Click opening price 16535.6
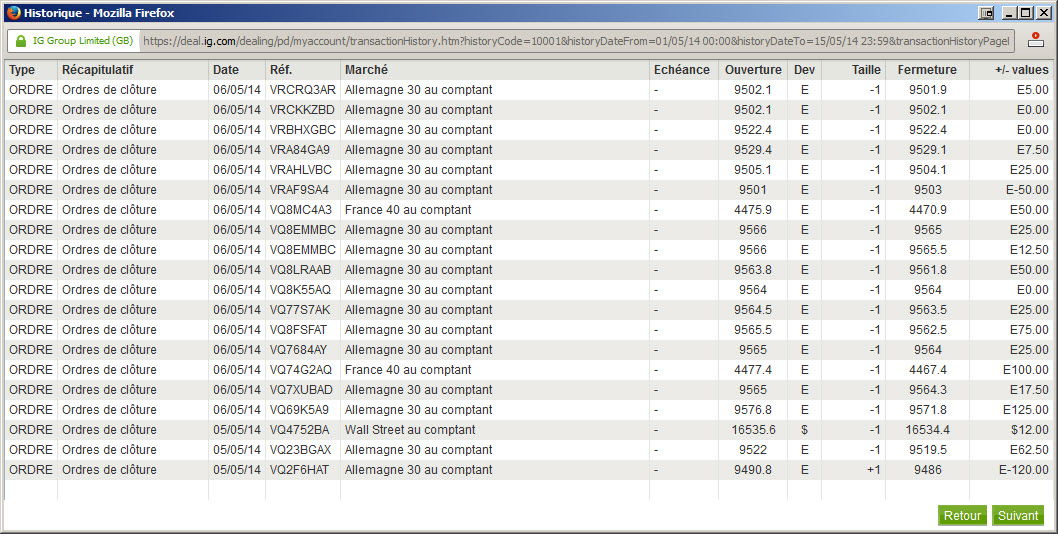This screenshot has width=1058, height=534. (x=754, y=429)
